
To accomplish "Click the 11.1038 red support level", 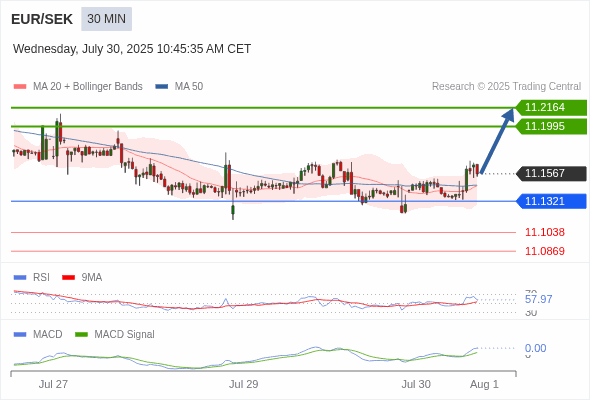I will [545, 233].
